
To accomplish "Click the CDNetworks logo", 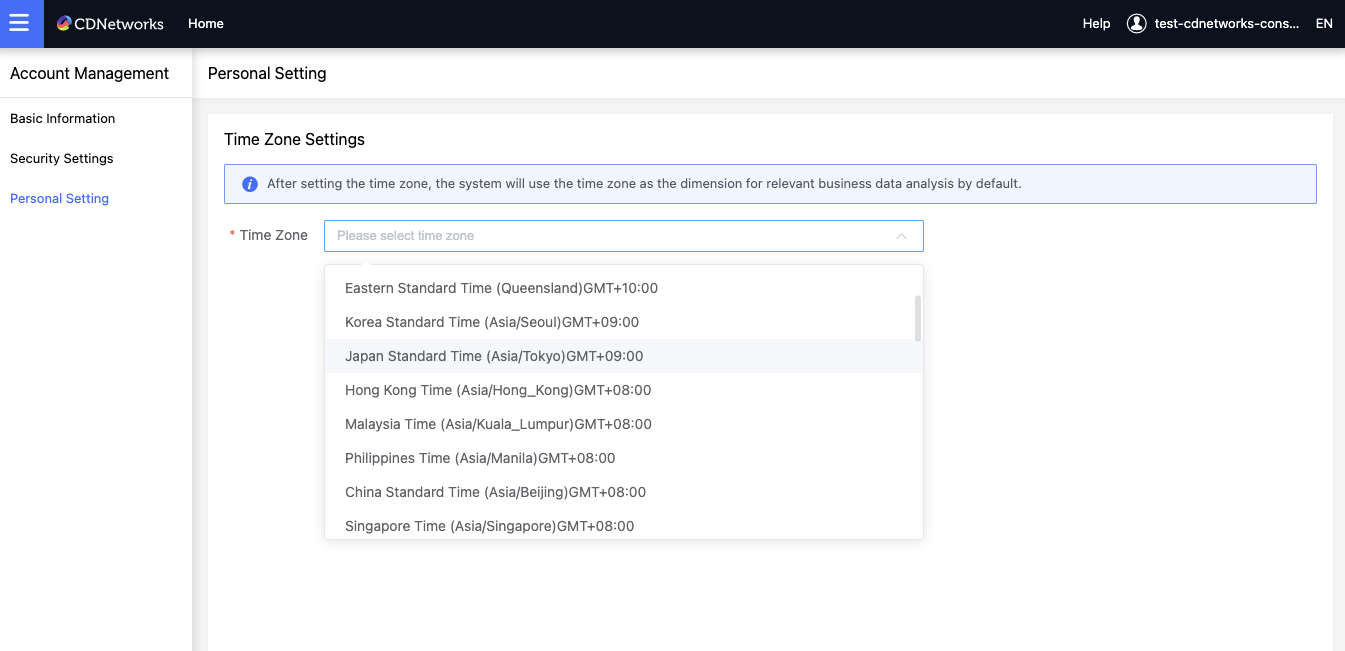I will [110, 23].
